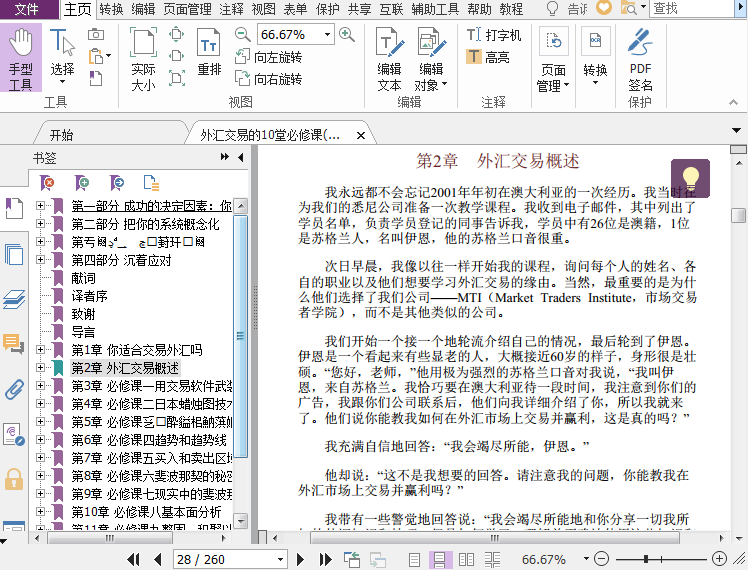Expand the 第二部分 把你的系统概念化 bookmark
Viewport: 748px width, 570px height.
coord(40,223)
